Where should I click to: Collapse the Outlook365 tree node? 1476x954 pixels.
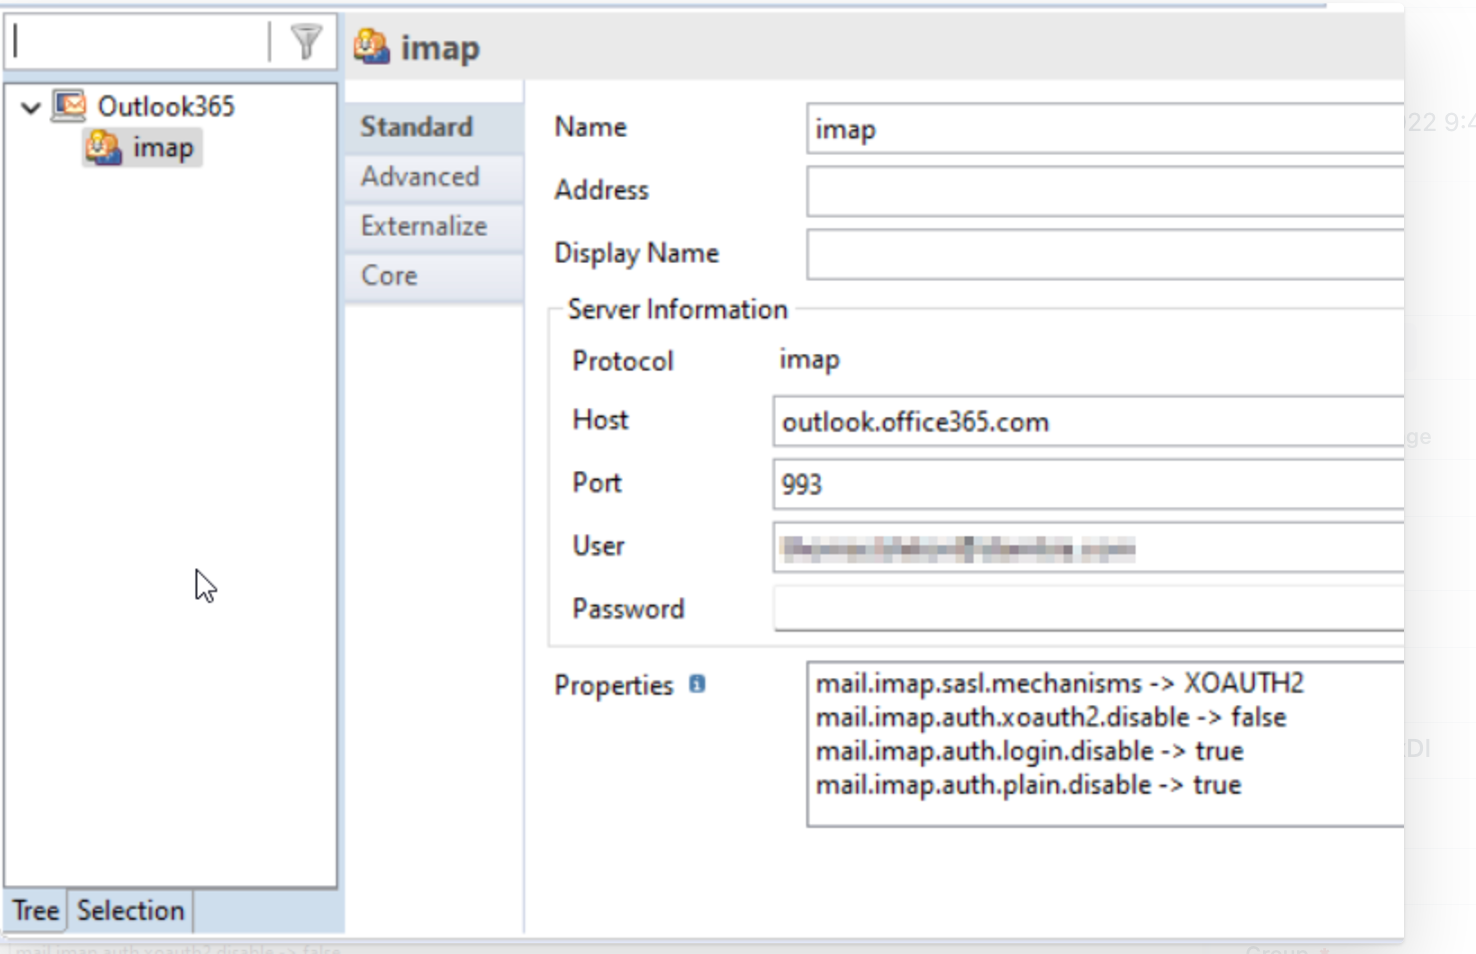31,107
